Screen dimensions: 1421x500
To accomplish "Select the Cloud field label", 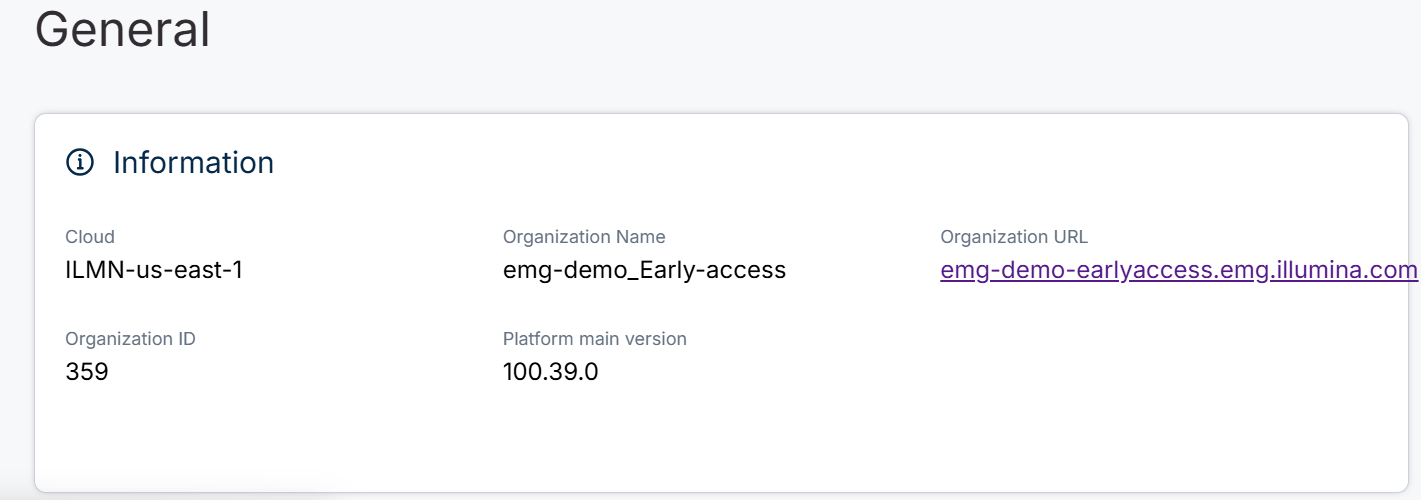I will point(90,237).
